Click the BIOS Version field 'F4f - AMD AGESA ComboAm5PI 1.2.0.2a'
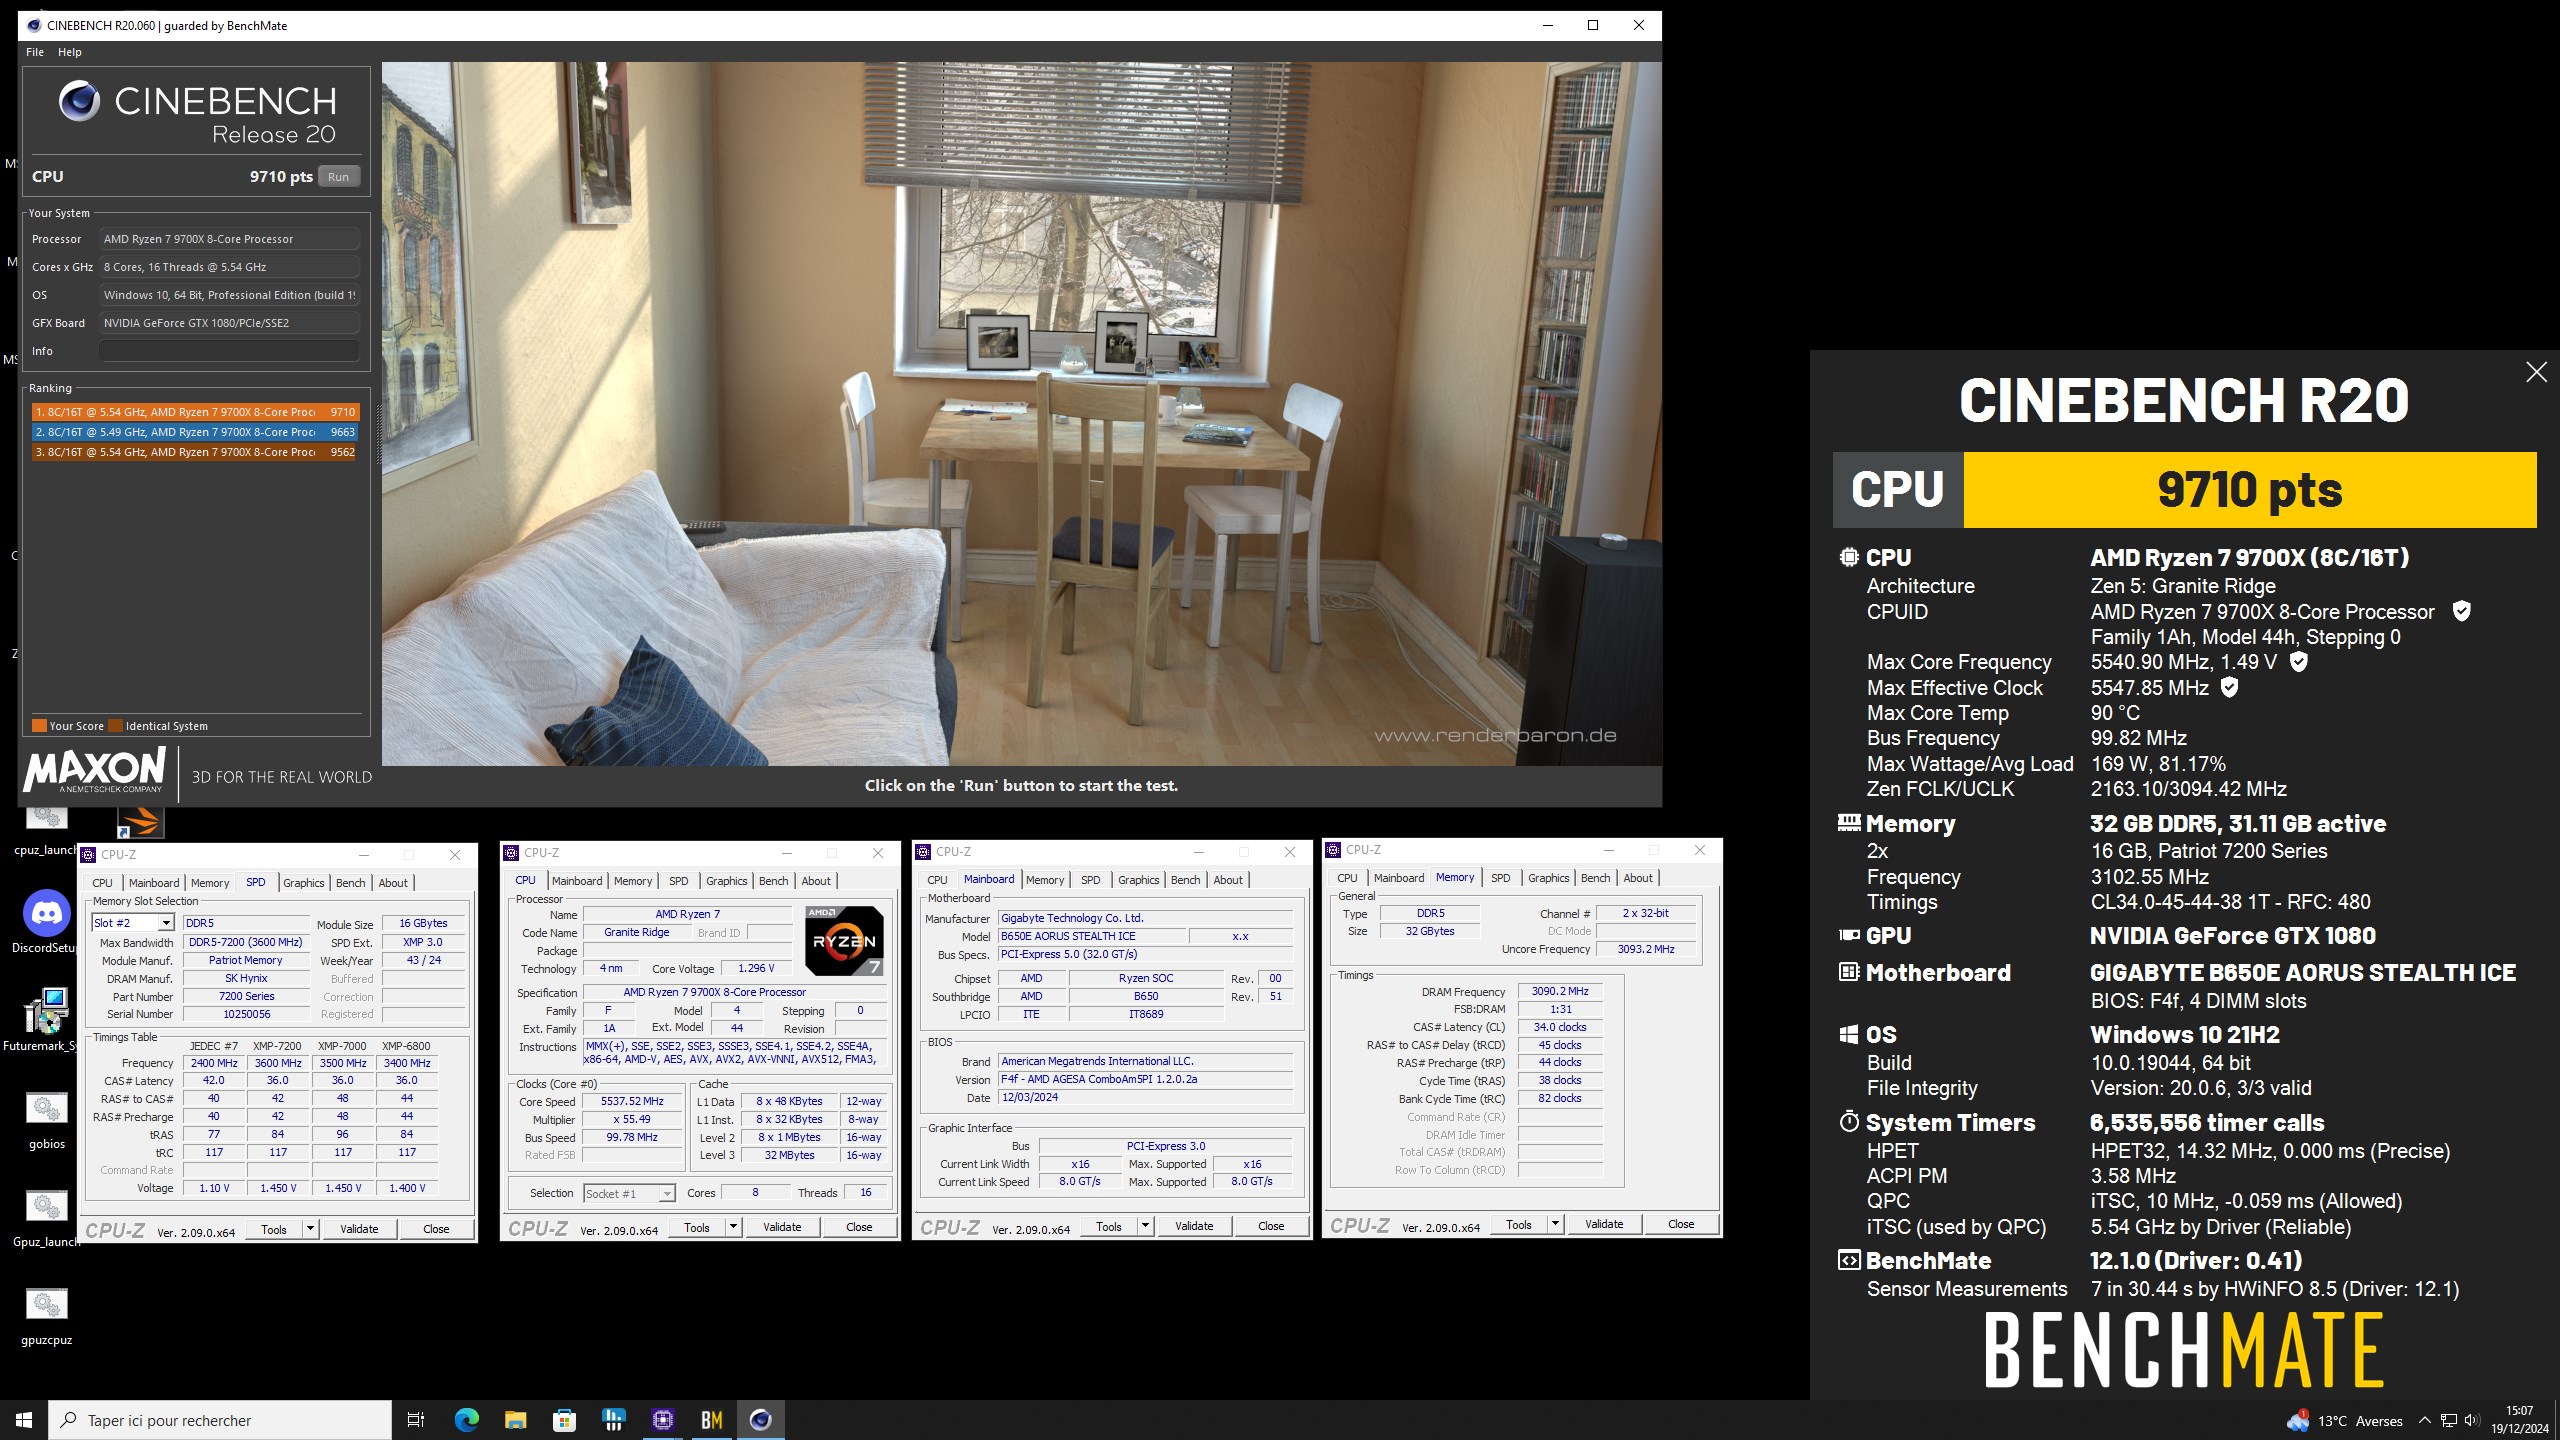This screenshot has width=2560, height=1440. tap(1145, 1079)
